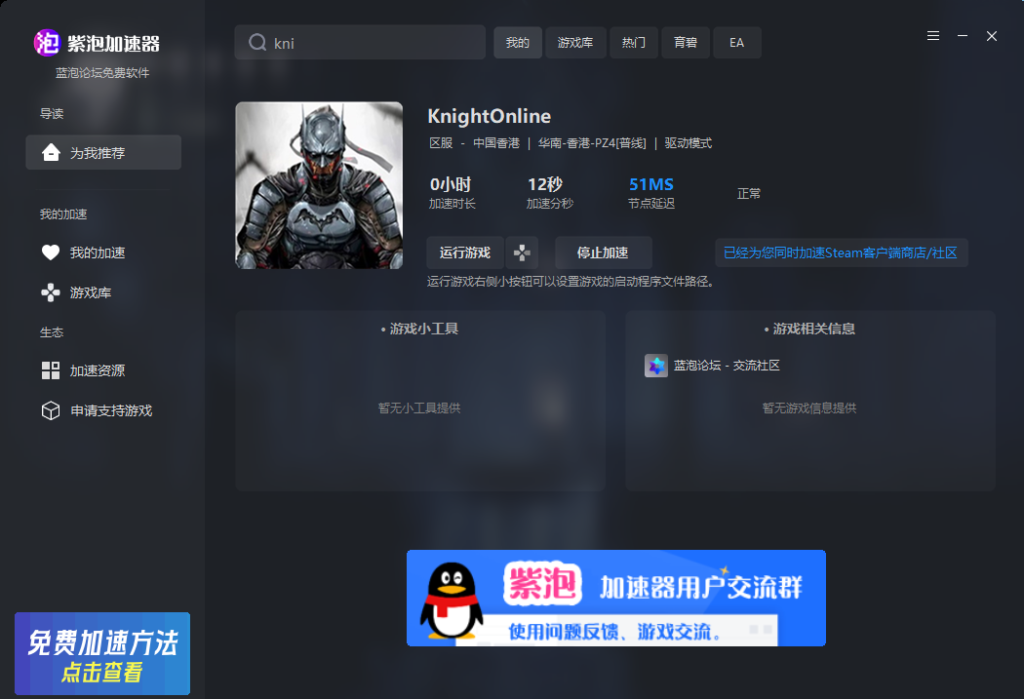
Task: Click the purple 紫泡加速器 logo icon
Action: [x=46, y=43]
